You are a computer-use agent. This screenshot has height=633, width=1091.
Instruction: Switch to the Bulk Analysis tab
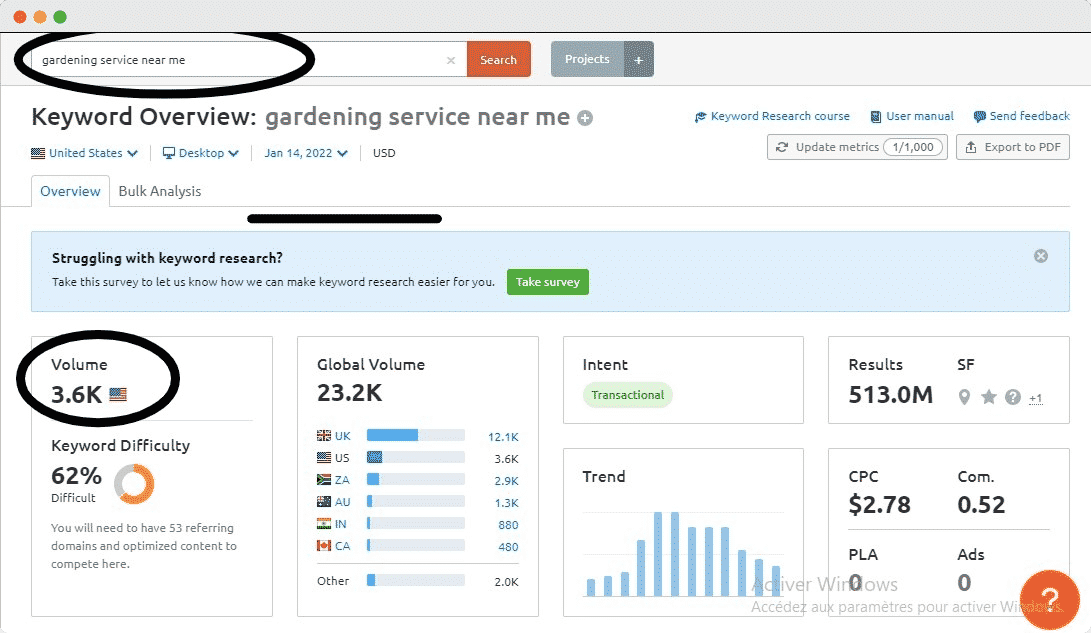pos(159,191)
